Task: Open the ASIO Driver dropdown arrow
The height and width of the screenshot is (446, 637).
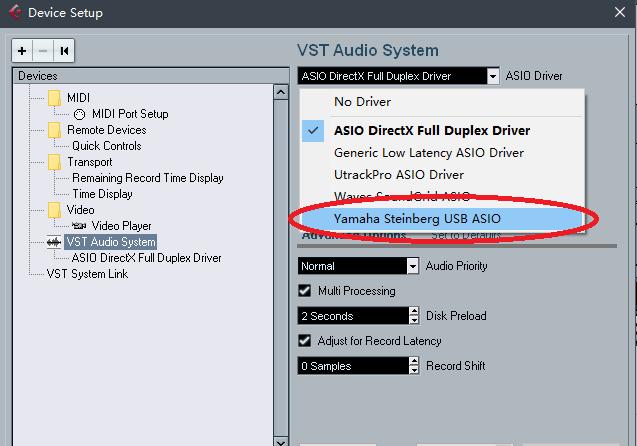Action: pos(492,76)
